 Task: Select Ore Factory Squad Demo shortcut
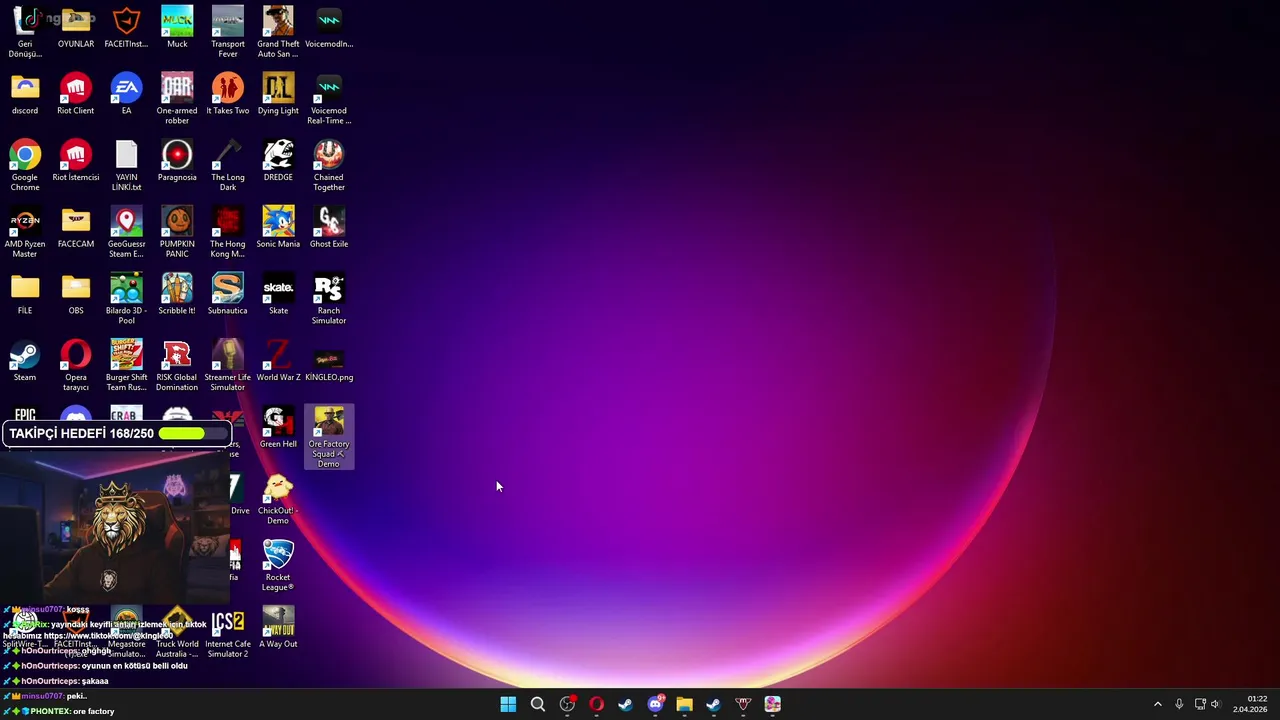(329, 437)
